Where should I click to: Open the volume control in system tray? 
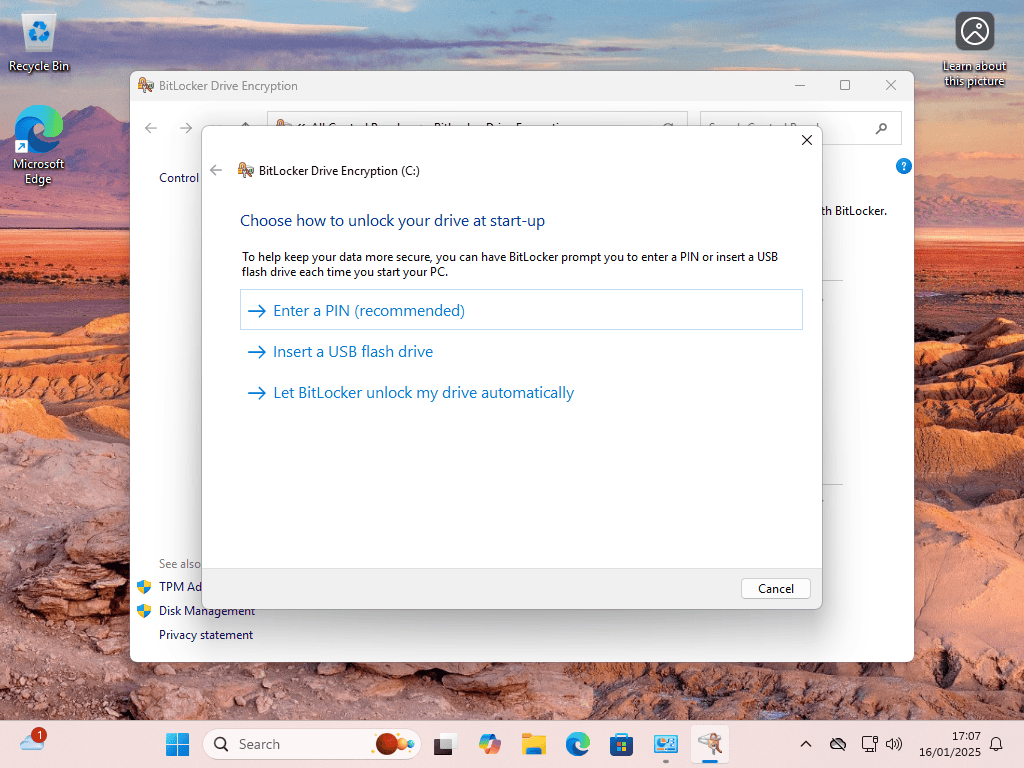click(894, 744)
